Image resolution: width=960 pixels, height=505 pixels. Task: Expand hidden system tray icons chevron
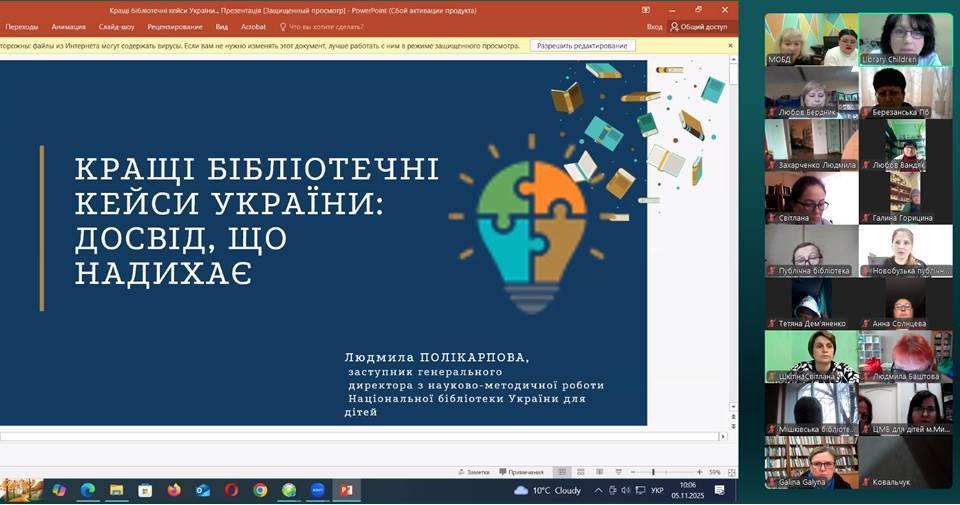pyautogui.click(x=599, y=490)
